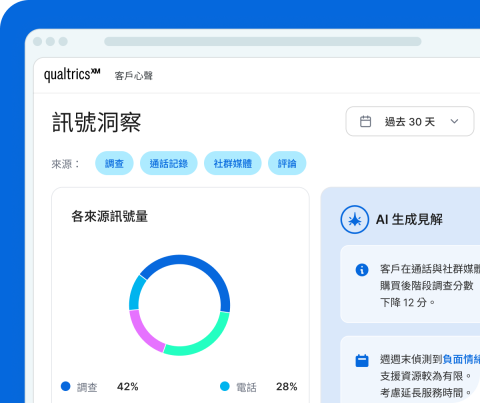Click the 下降 12 分 insight text
Screen dimensions: 480x403
[407, 302]
